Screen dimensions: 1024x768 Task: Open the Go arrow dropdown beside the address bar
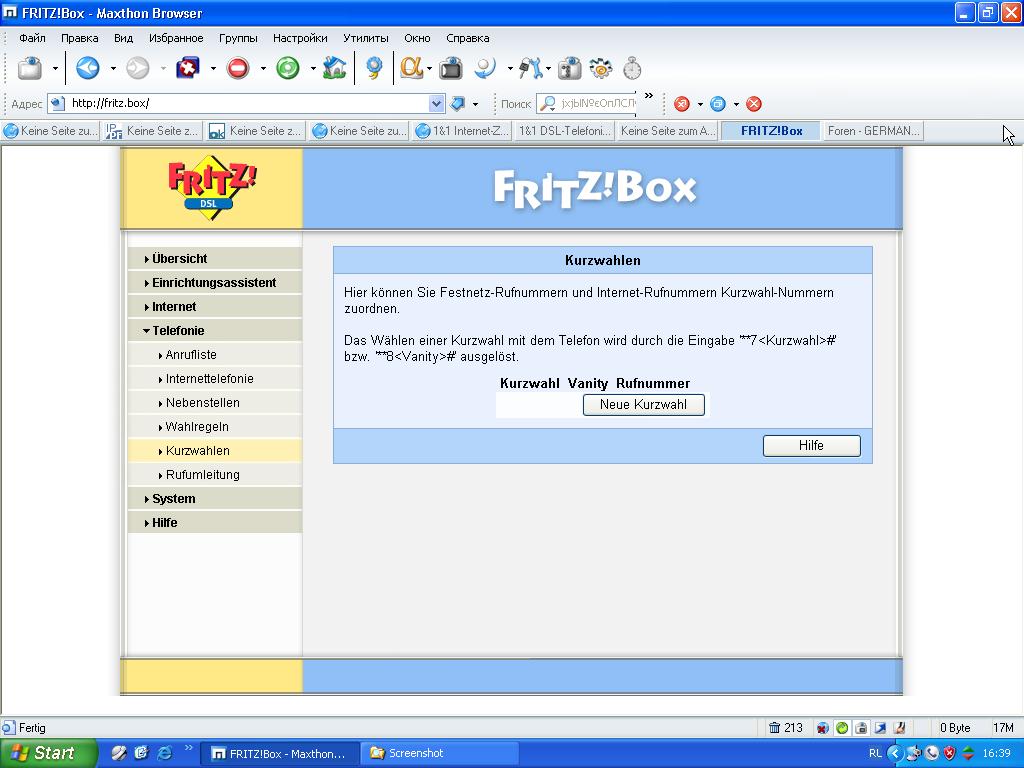tap(475, 104)
